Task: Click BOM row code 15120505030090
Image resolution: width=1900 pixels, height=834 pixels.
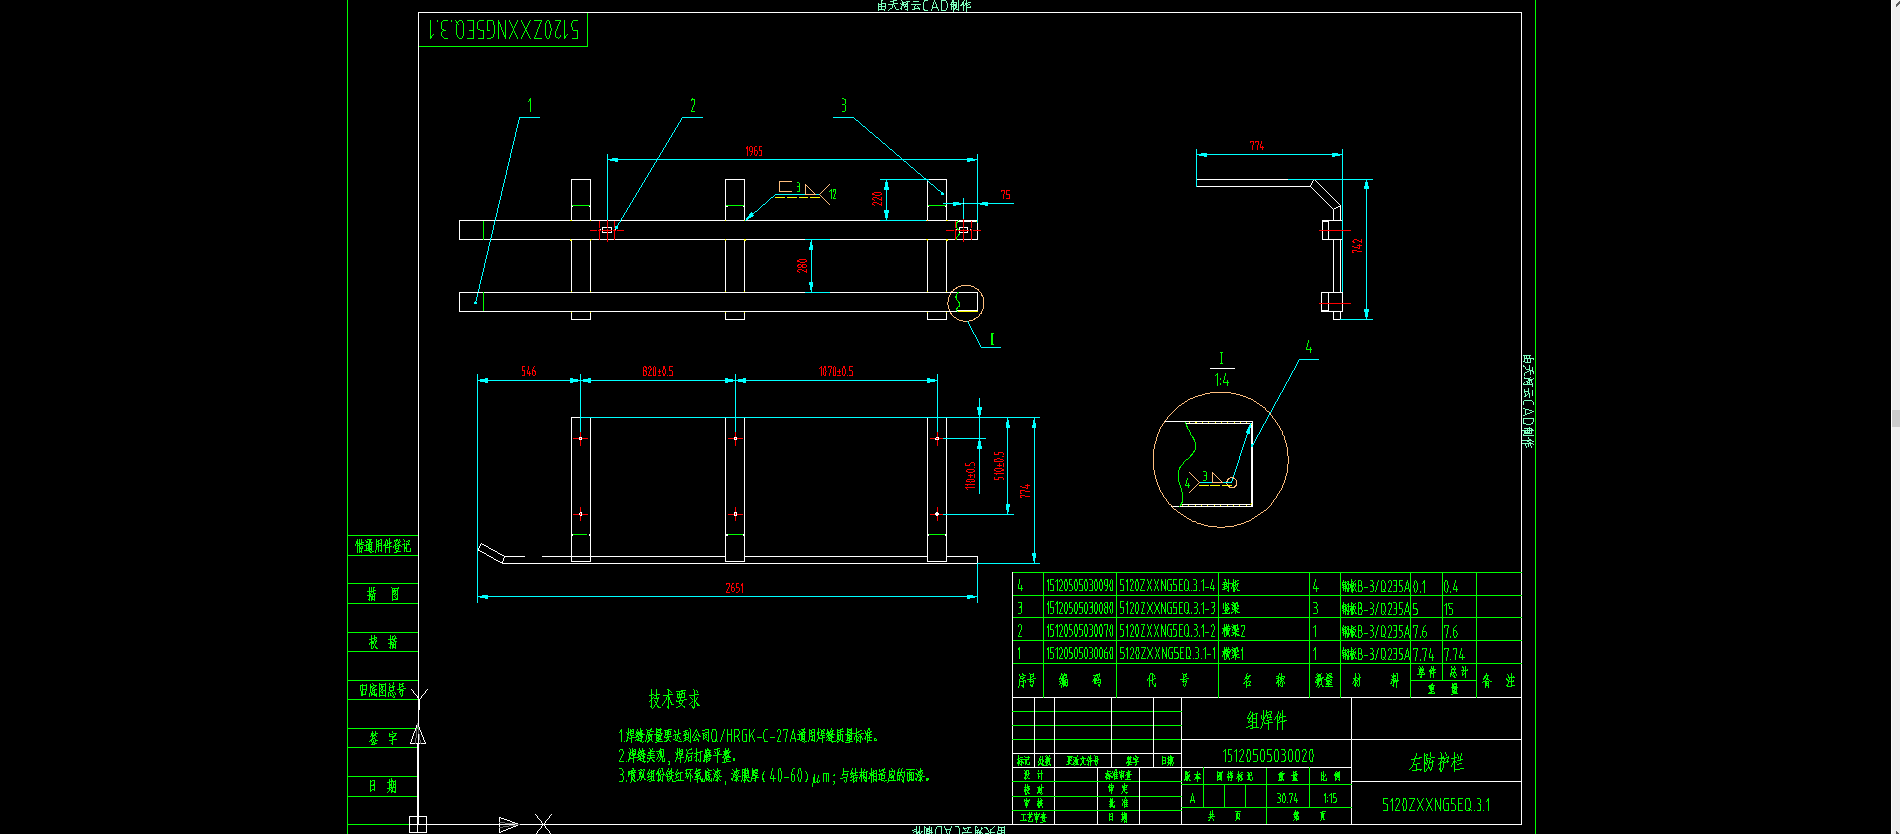Action: coord(1080,586)
